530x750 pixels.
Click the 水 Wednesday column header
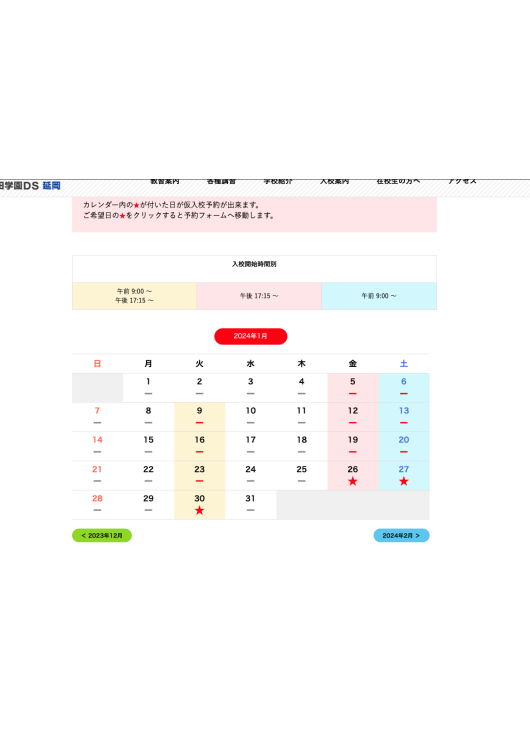pyautogui.click(x=251, y=364)
